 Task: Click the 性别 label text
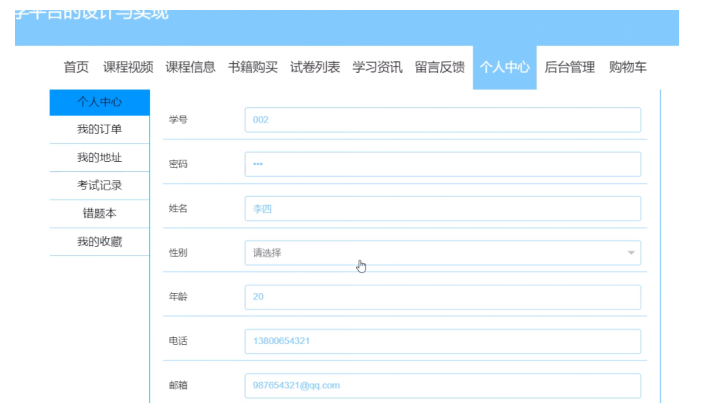coord(178,252)
